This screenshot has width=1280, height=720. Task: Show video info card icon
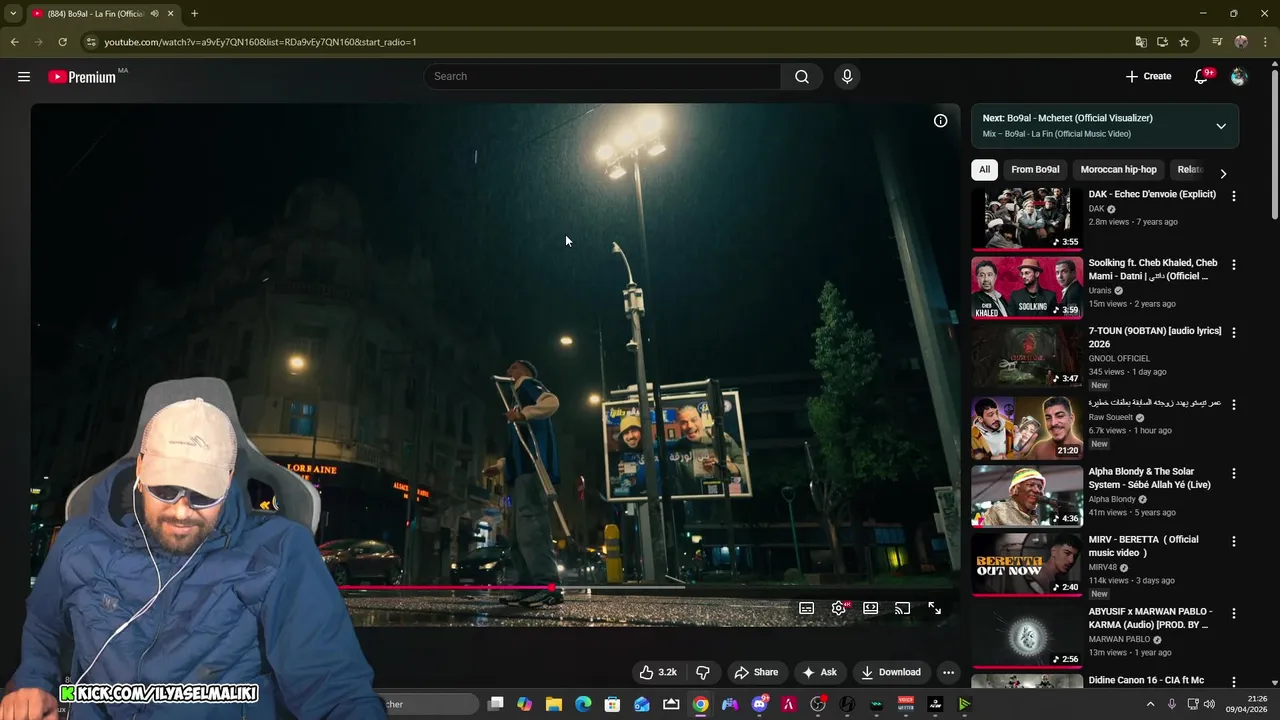[940, 120]
